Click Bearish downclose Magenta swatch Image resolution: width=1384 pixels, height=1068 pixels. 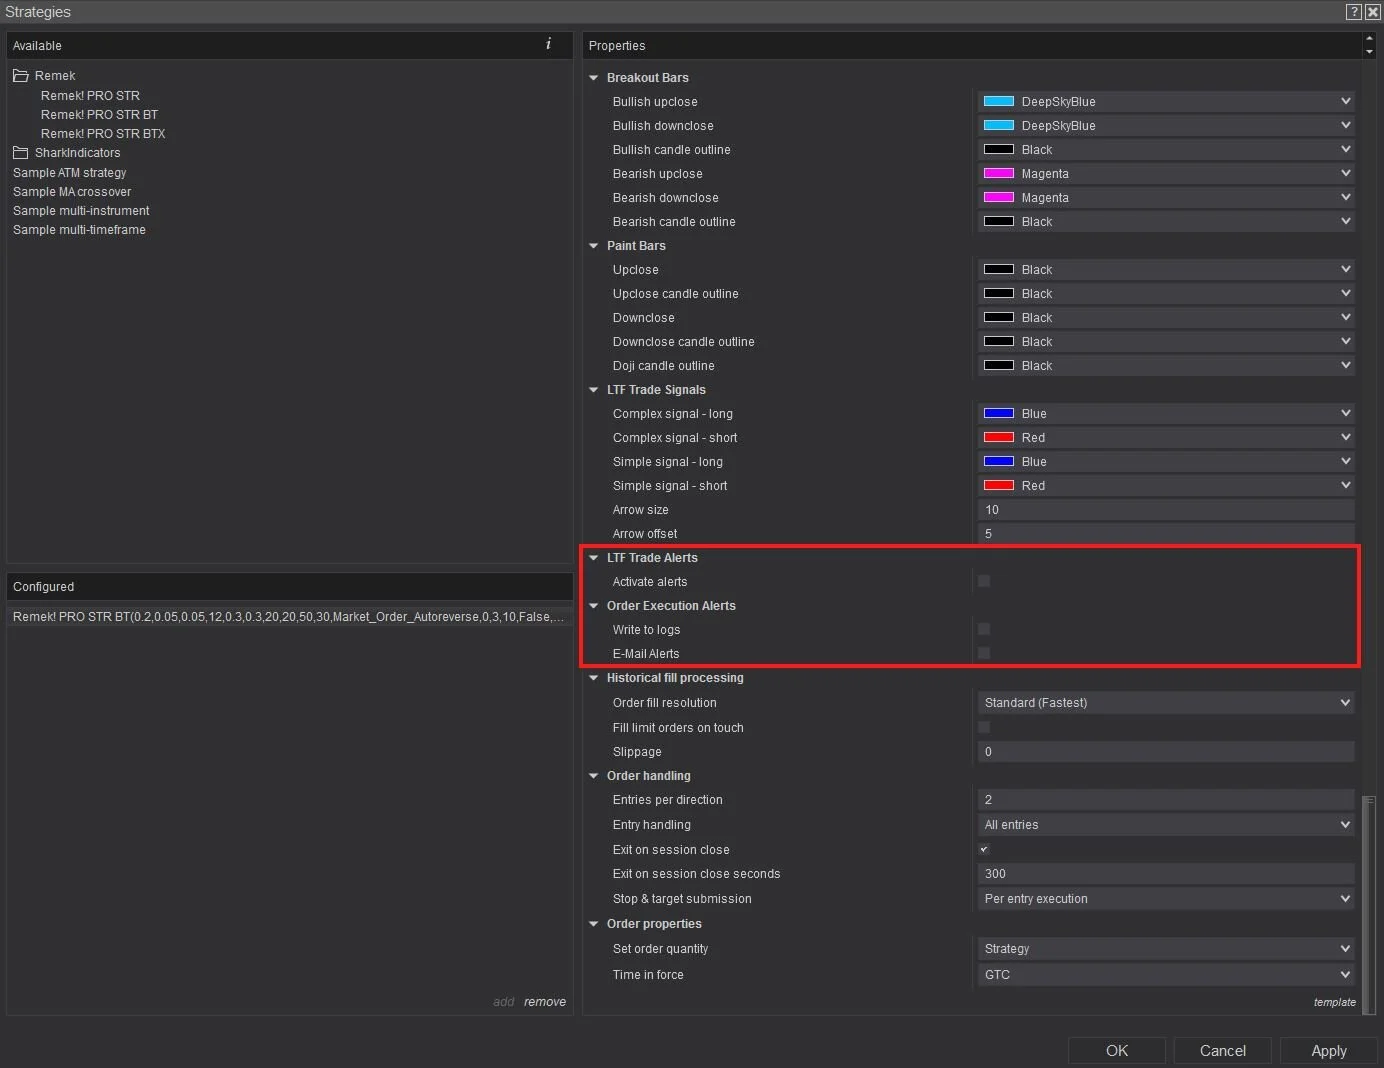(x=999, y=197)
